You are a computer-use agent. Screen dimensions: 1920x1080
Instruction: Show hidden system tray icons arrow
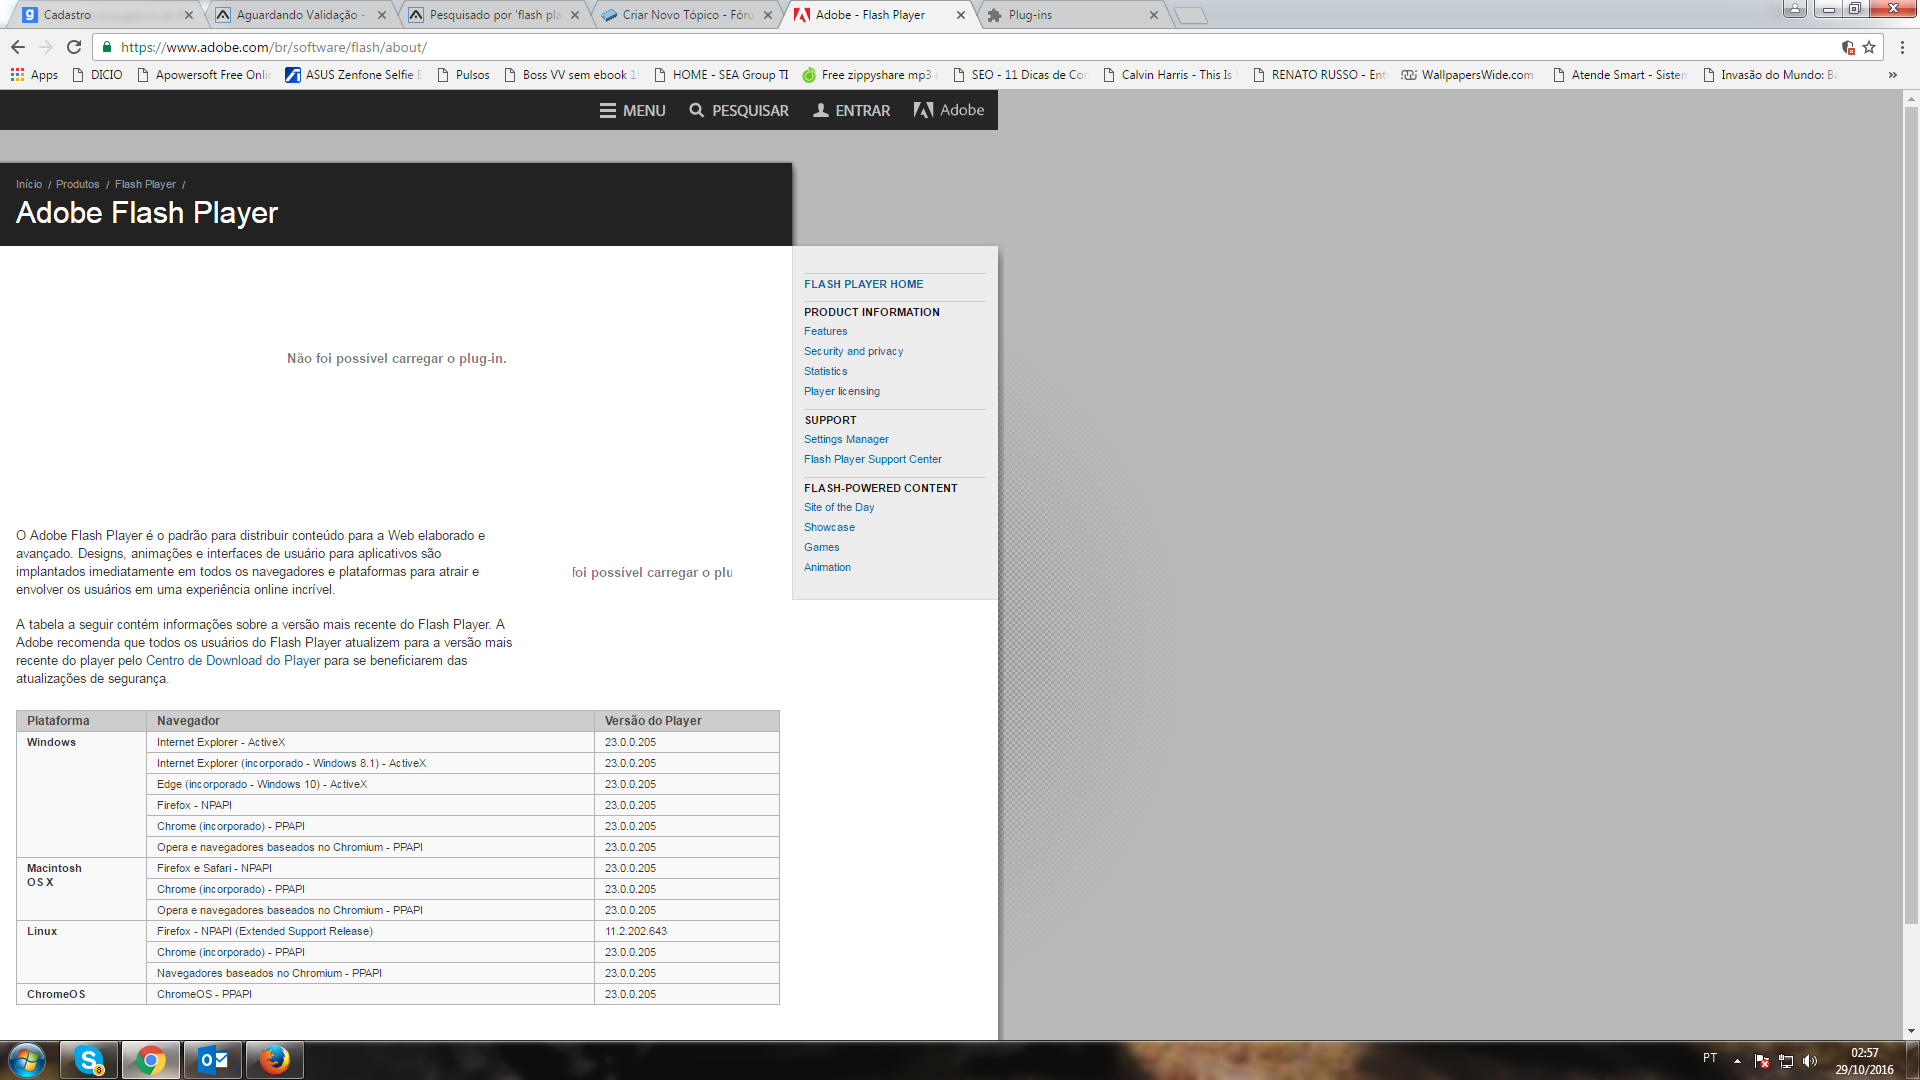[1737, 1061]
